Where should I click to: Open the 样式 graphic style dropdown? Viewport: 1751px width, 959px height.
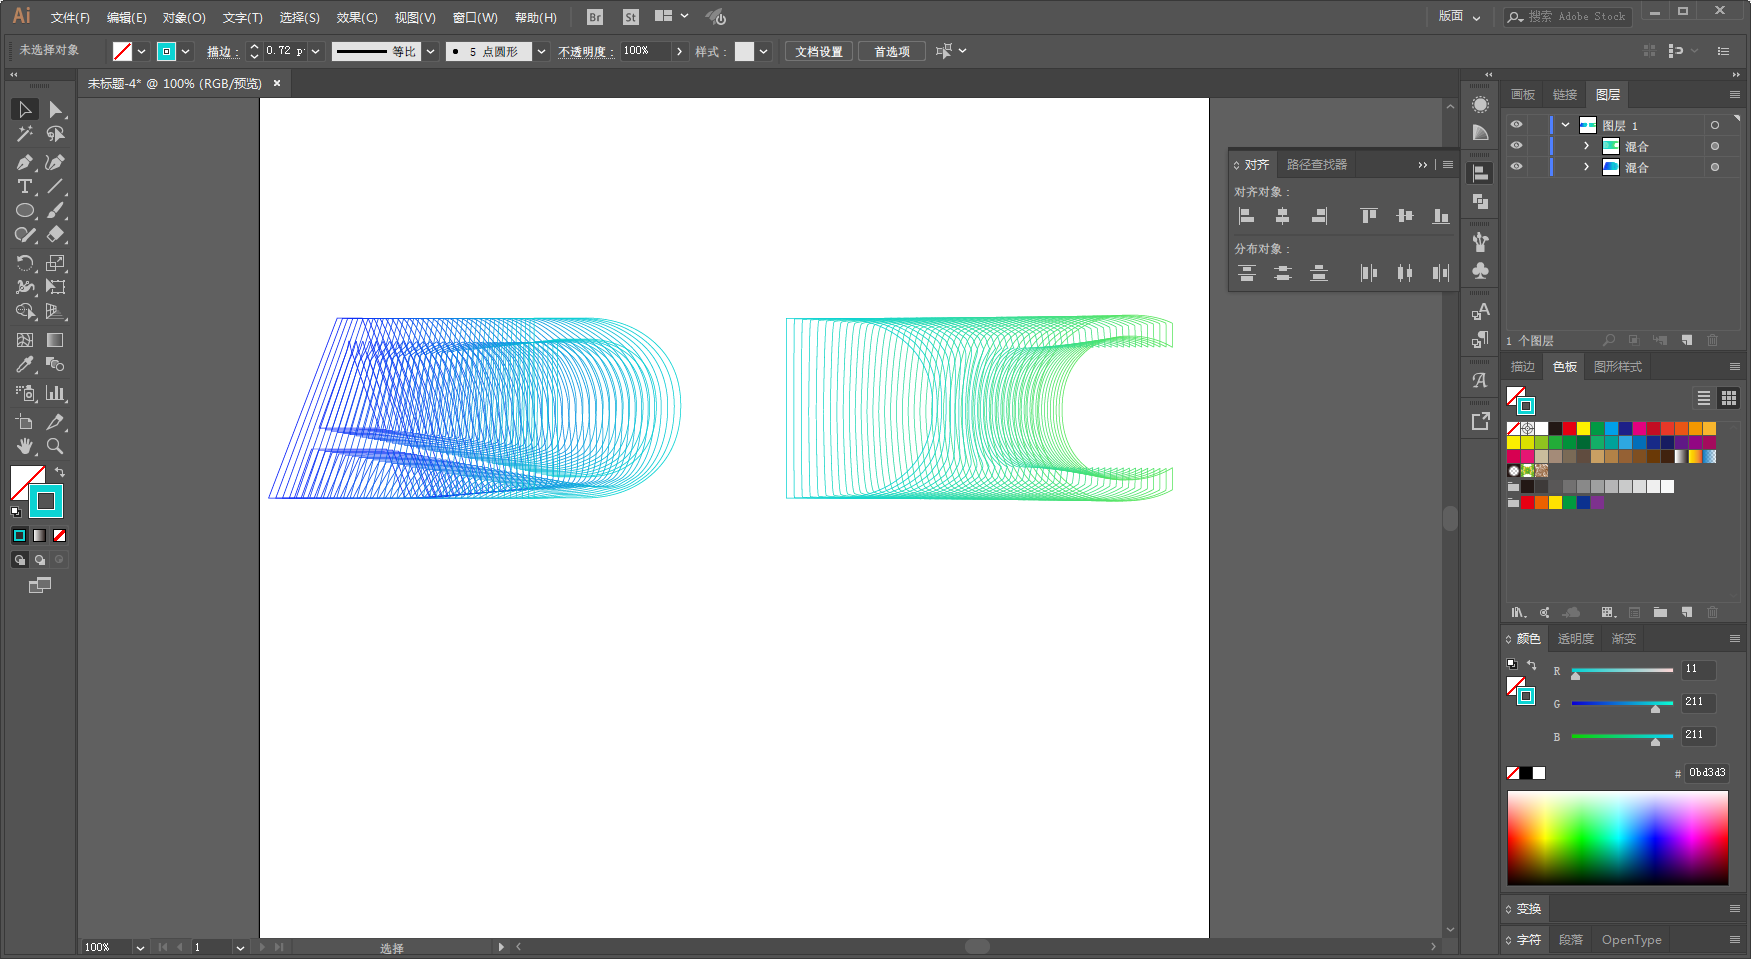click(x=764, y=51)
